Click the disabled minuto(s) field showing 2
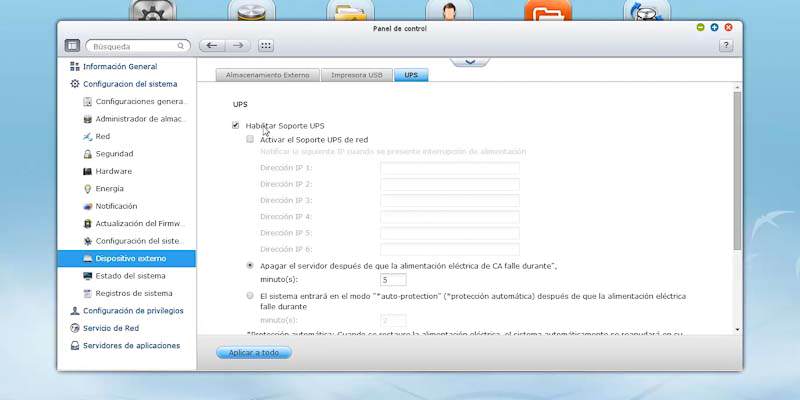This screenshot has width=800, height=400. pos(393,320)
